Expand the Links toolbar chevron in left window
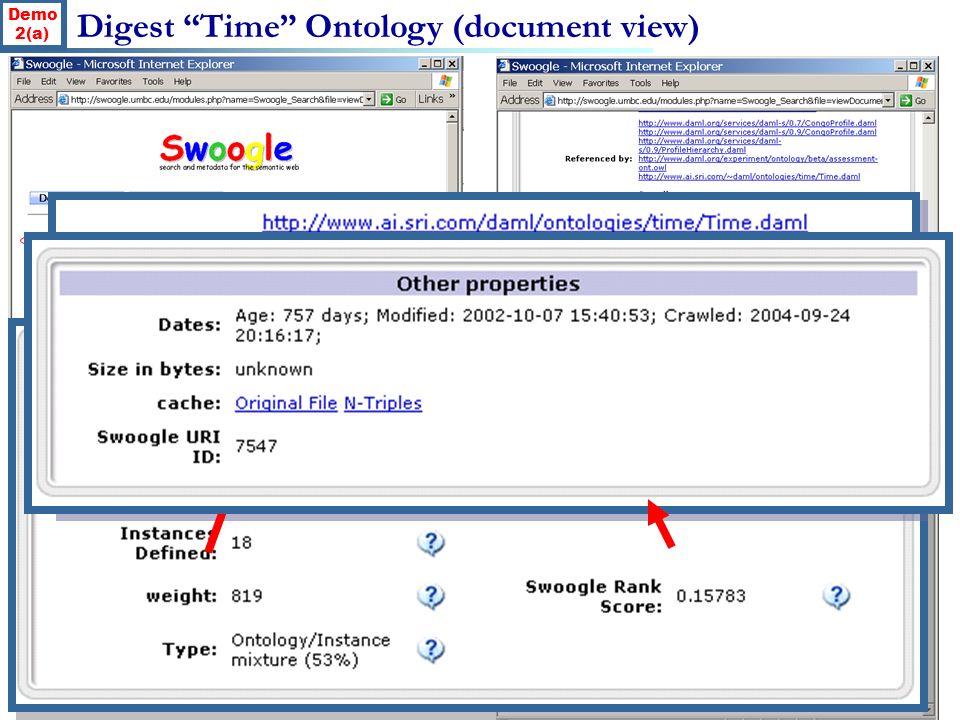This screenshot has width=960, height=720. (452, 97)
